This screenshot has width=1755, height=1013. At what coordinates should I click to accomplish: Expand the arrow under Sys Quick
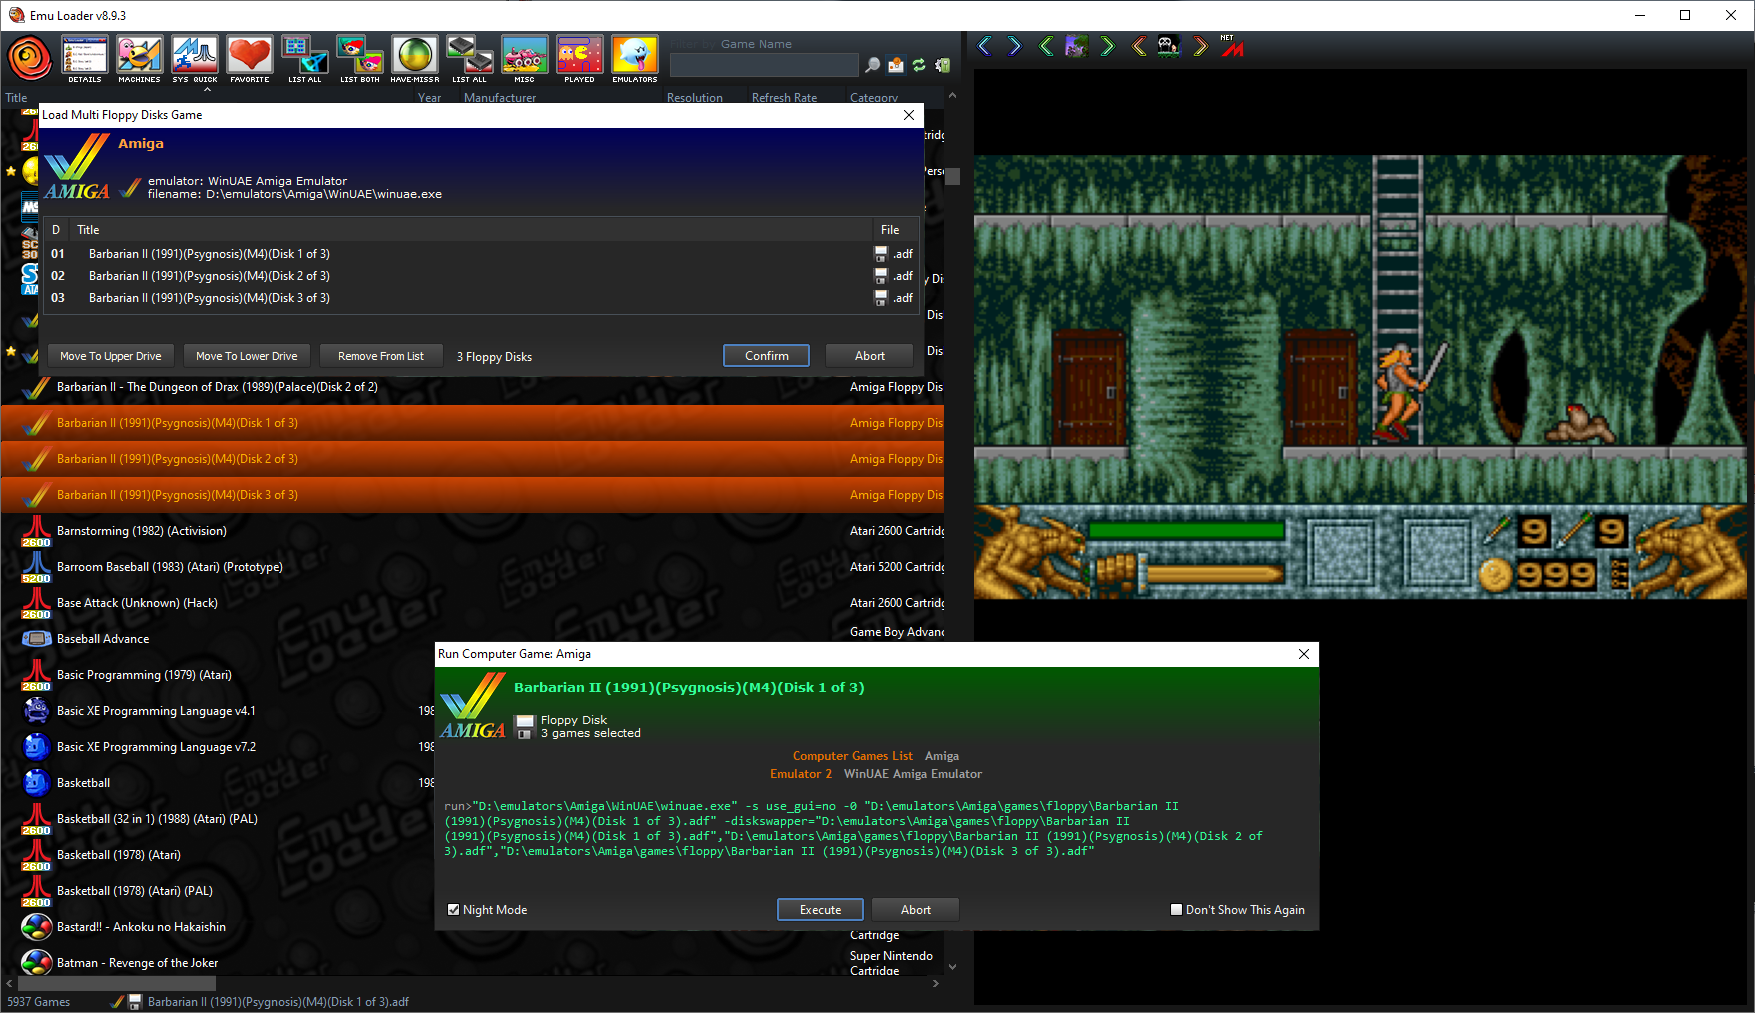[x=207, y=90]
